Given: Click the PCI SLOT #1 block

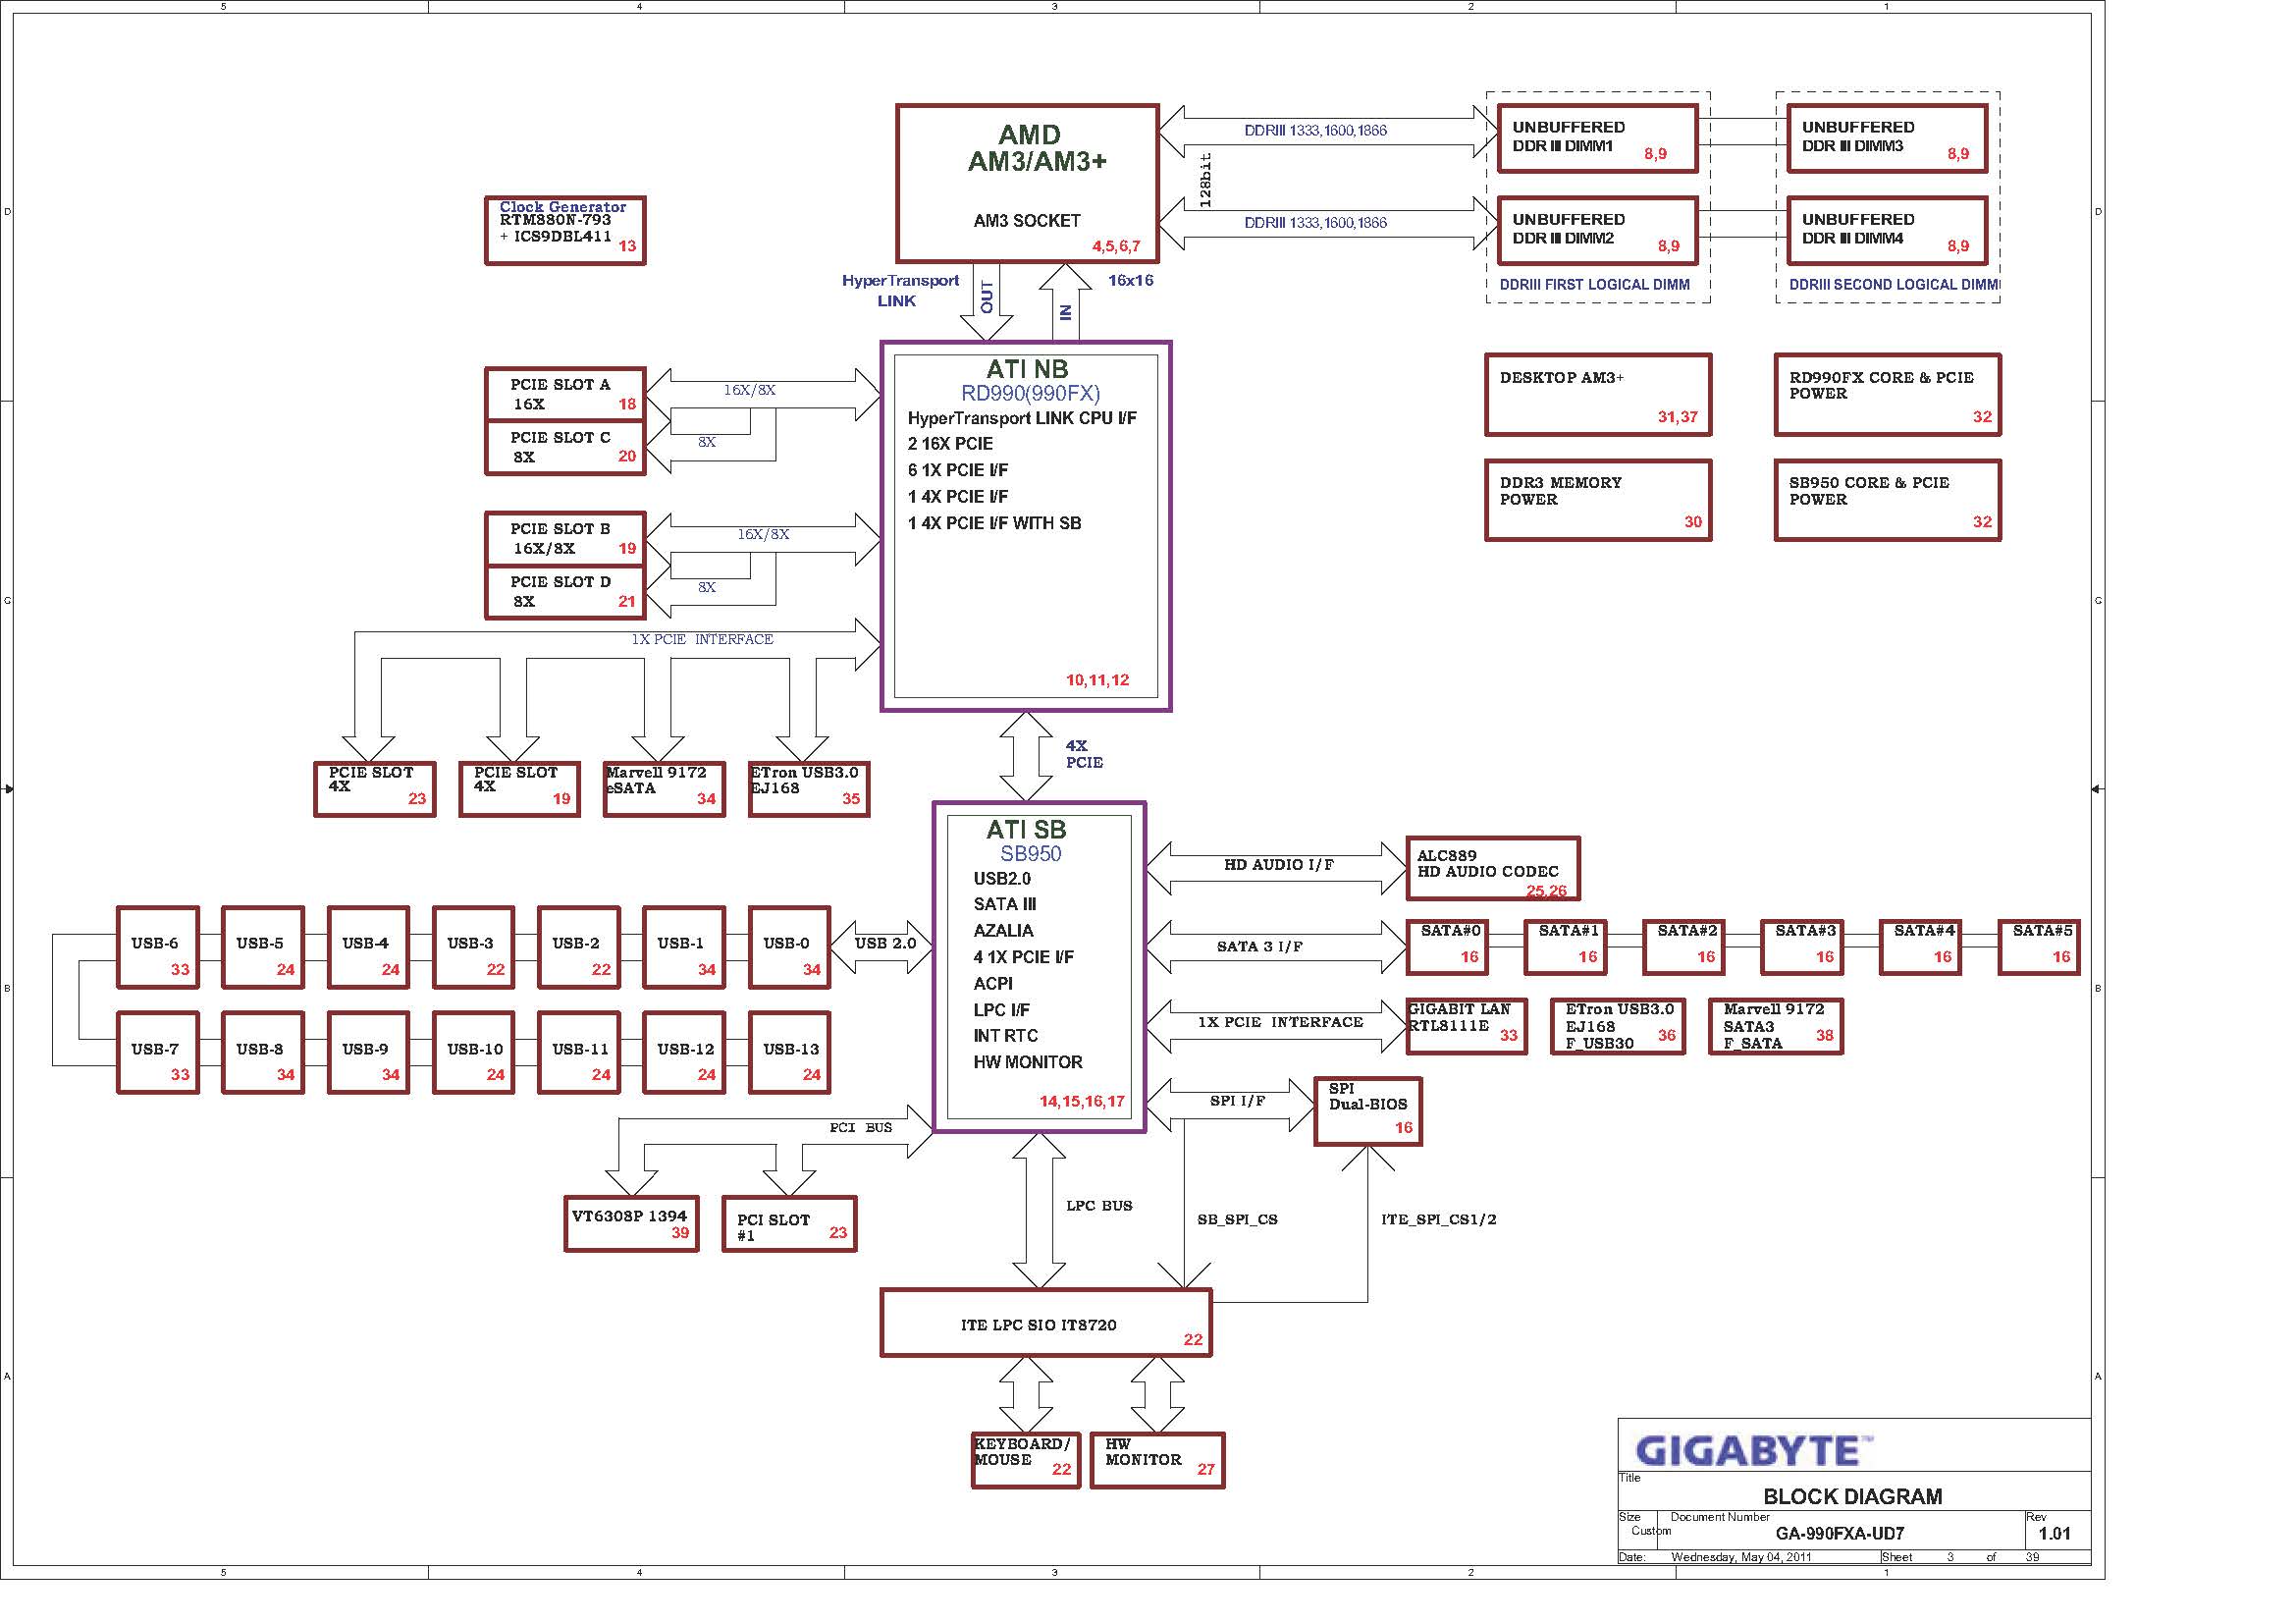Looking at the screenshot, I should click(789, 1223).
